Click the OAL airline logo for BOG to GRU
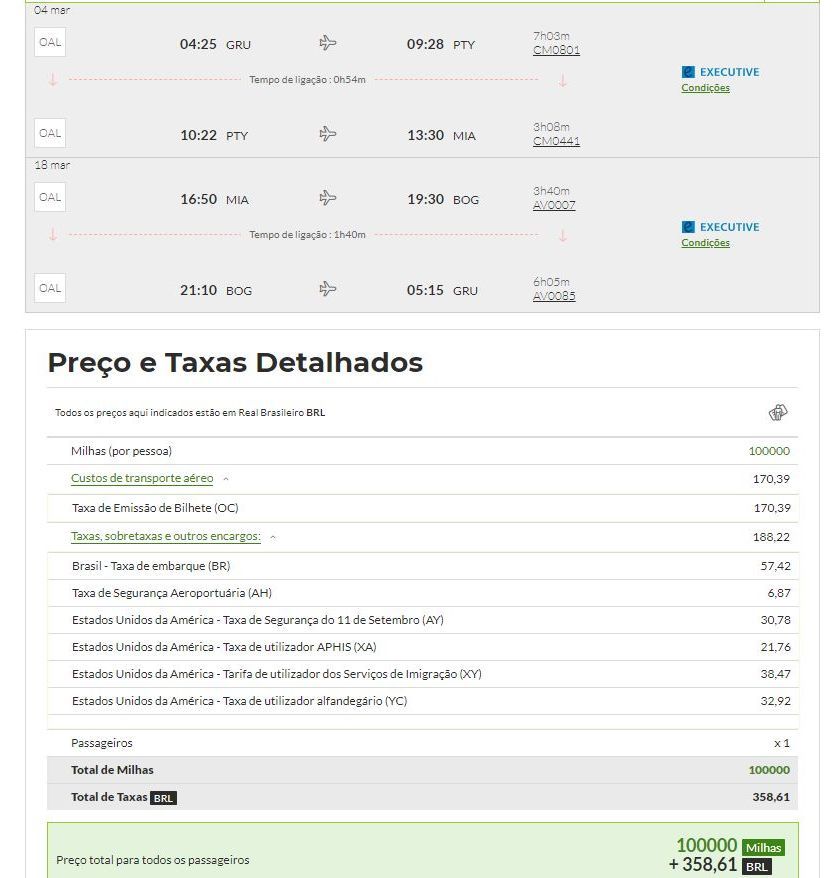The image size is (837, 878). point(50,288)
